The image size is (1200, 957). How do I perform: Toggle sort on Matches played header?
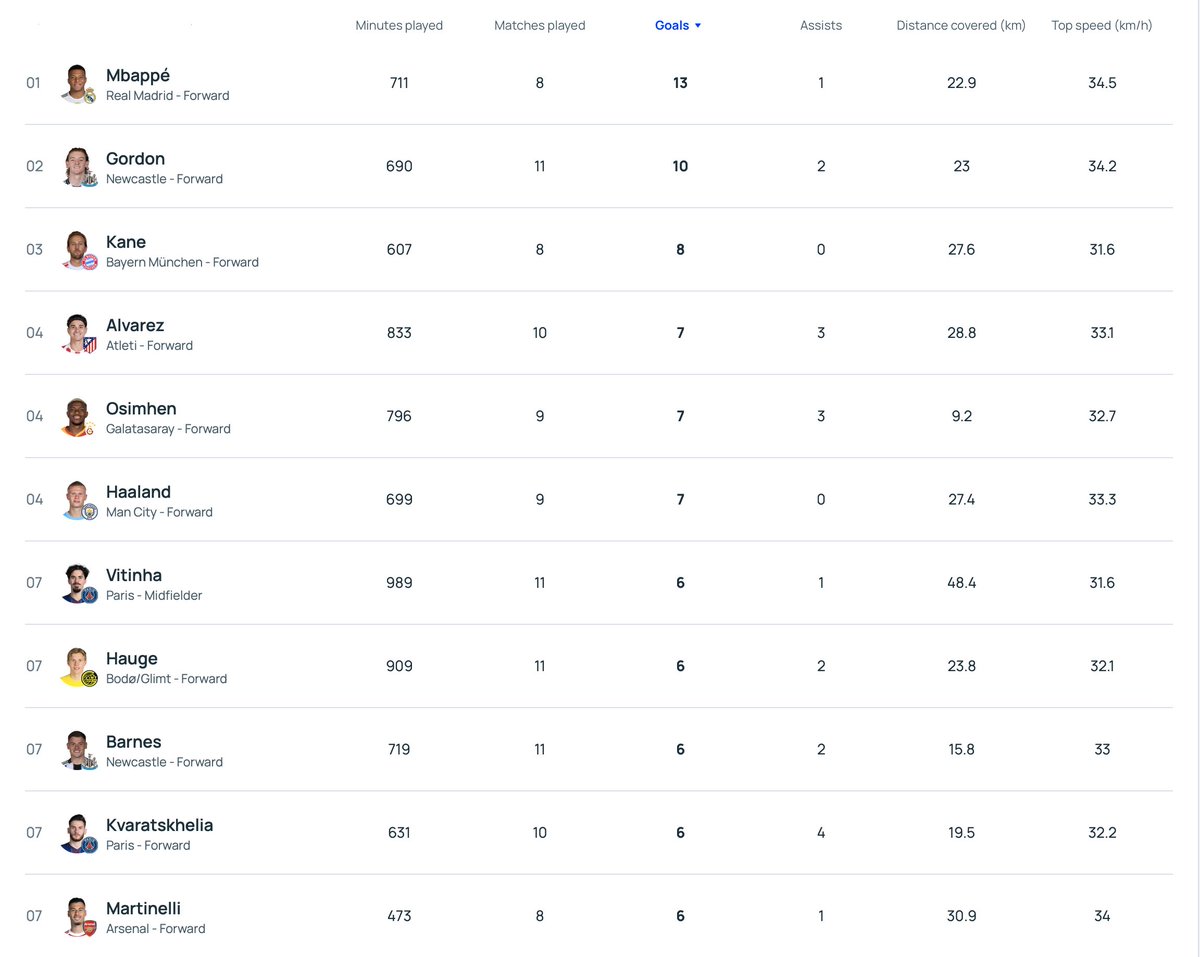pyautogui.click(x=540, y=25)
